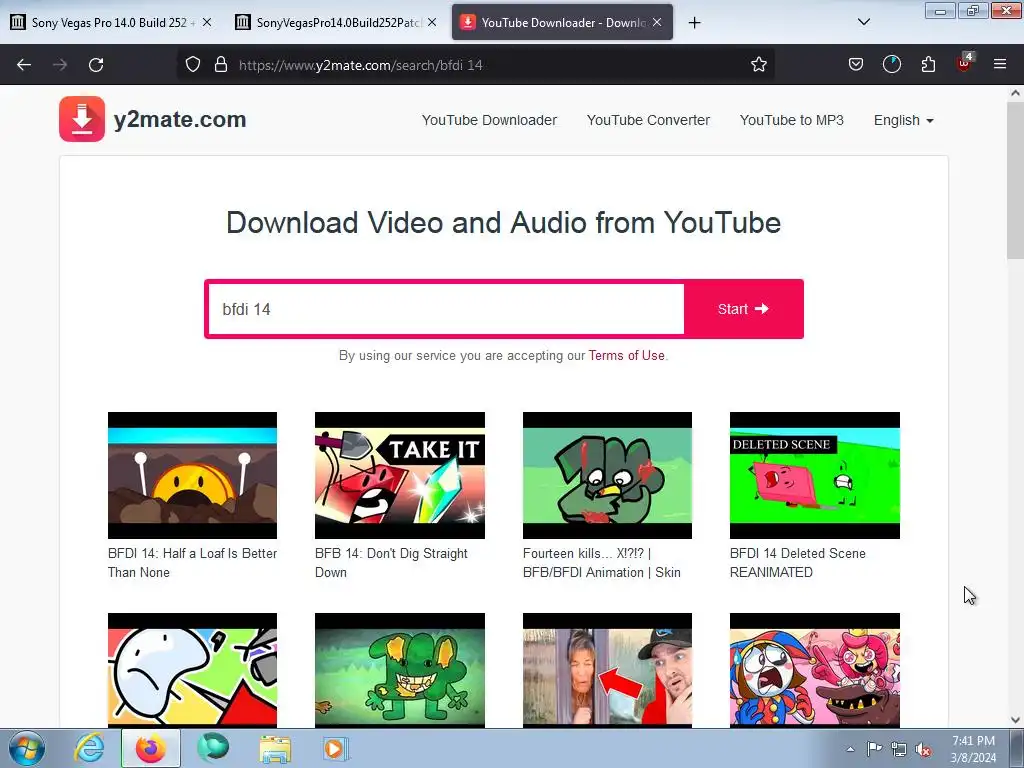Click the Firefox taskbar icon
1024x768 pixels.
(150, 748)
